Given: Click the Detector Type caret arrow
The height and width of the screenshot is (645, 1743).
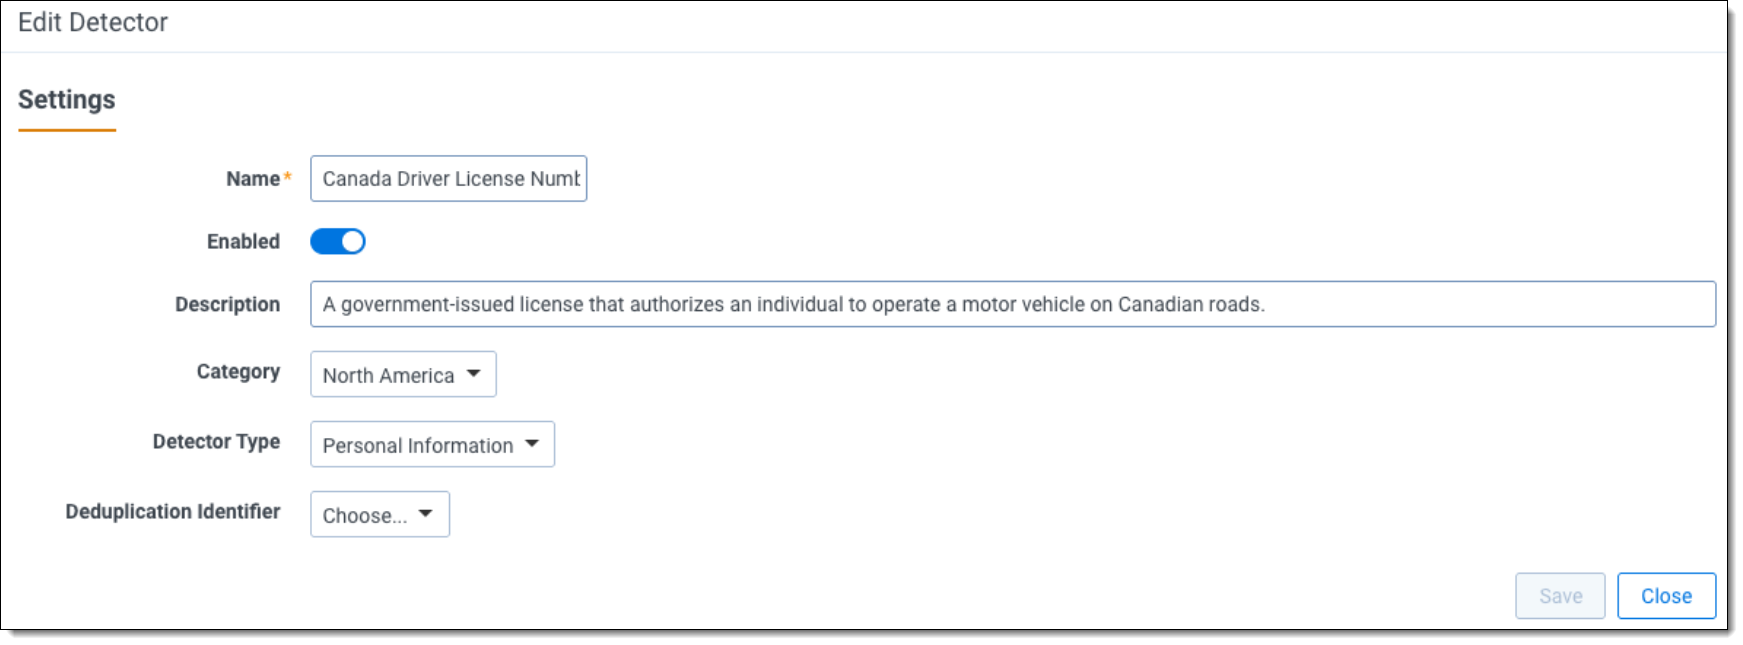Looking at the screenshot, I should click(532, 444).
